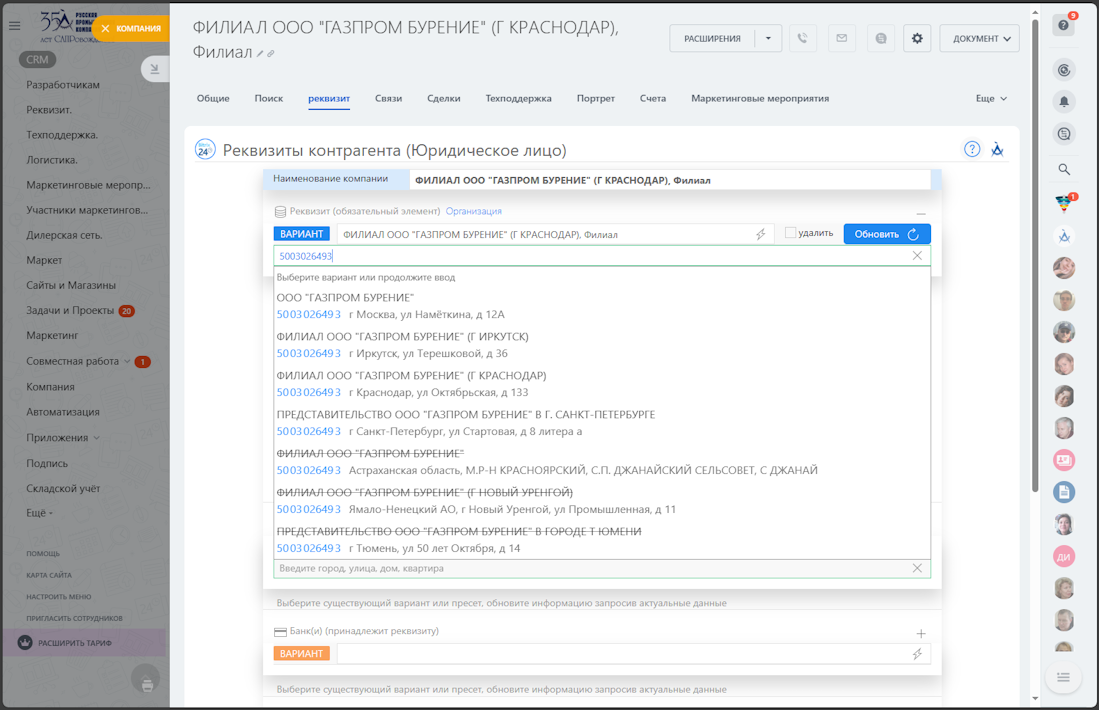Clear the INN search field with X
This screenshot has width=1099, height=710.
pyautogui.click(x=917, y=256)
